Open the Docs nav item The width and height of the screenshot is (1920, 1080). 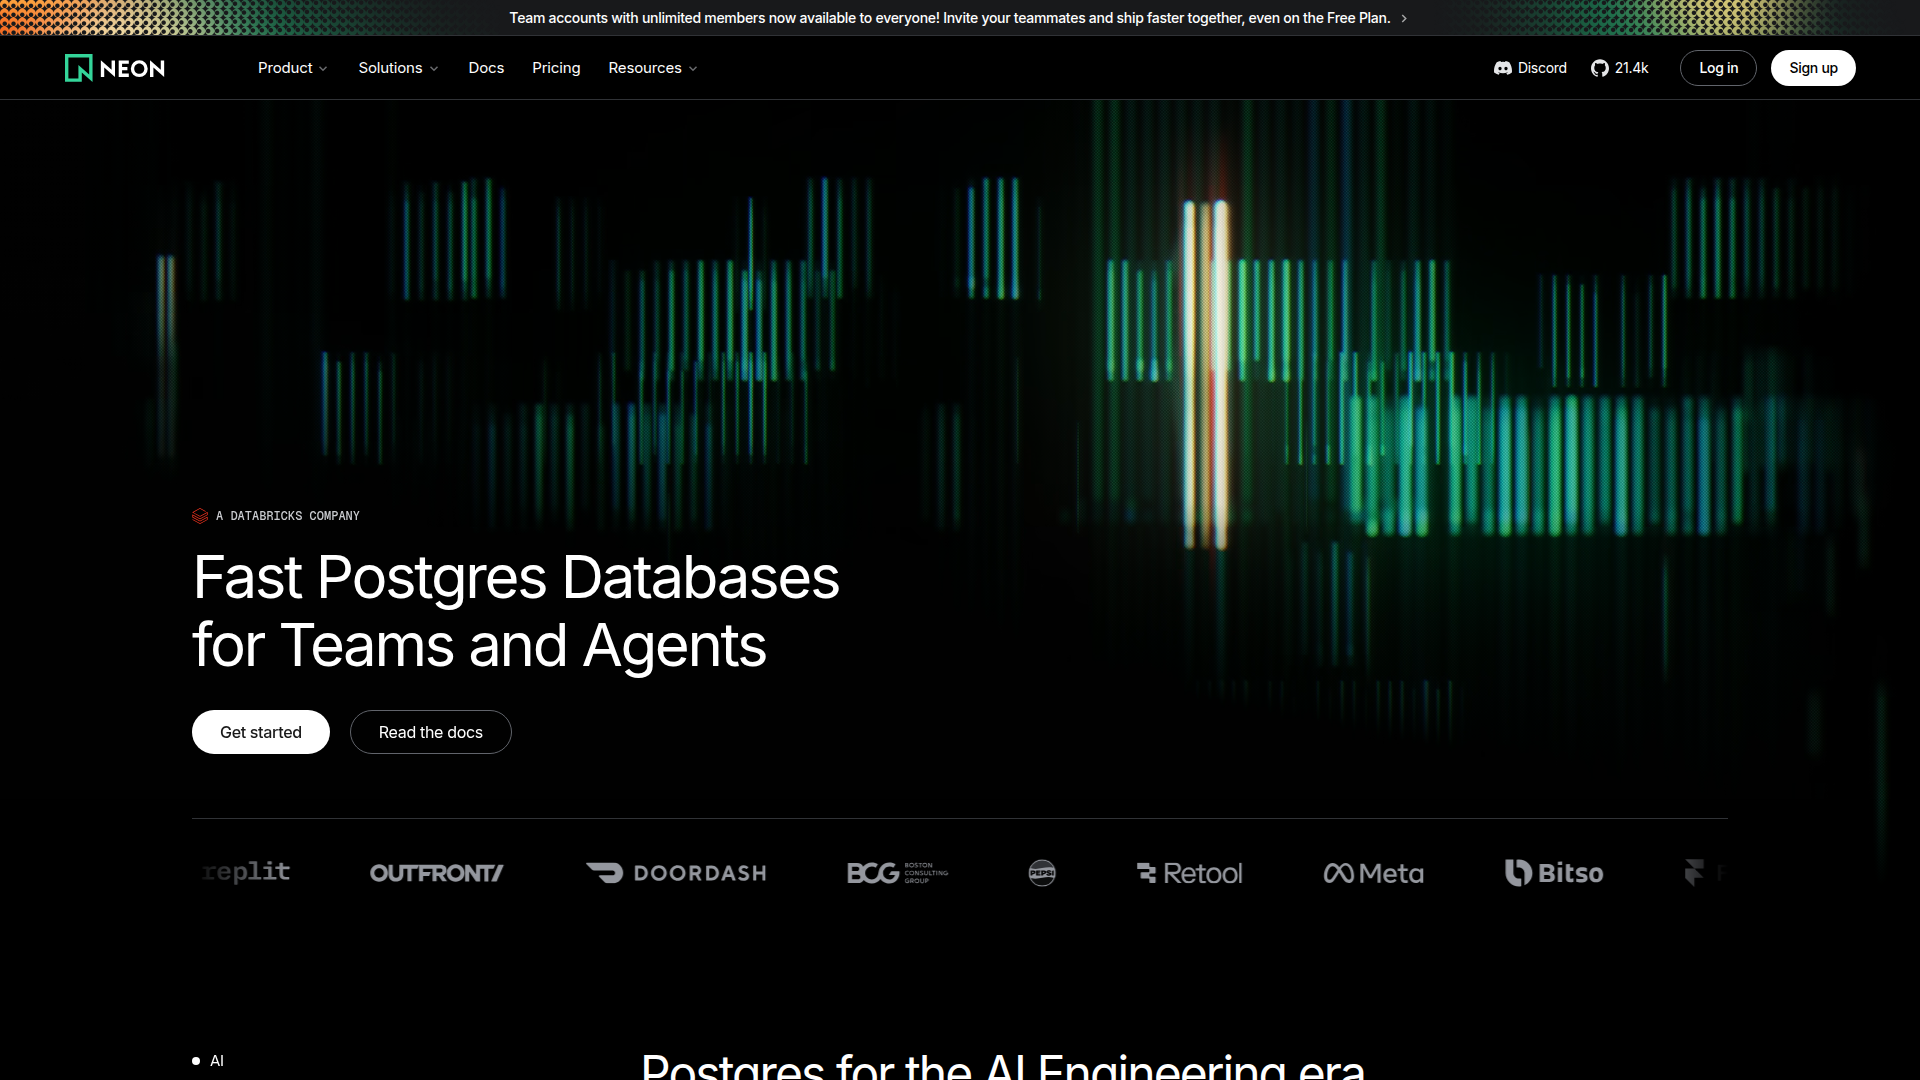click(x=486, y=68)
